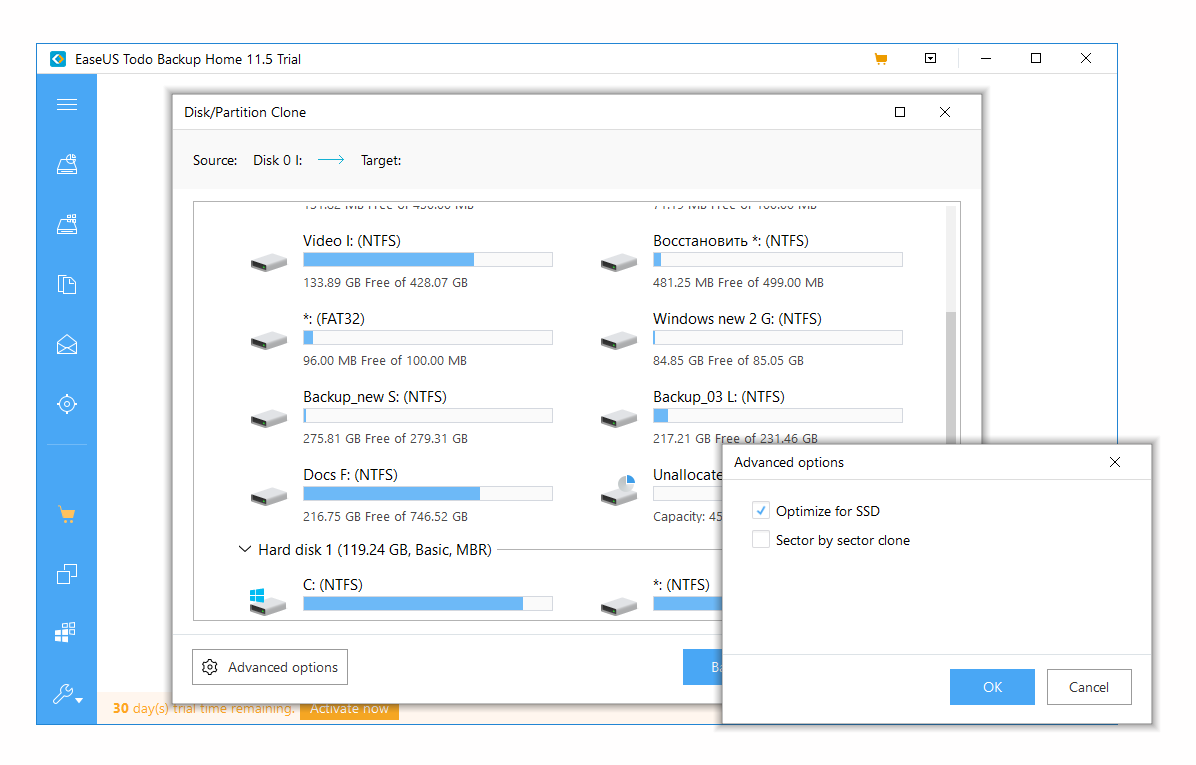Click the 'Windows new 2 G: (NTFS)' label
This screenshot has height=765, width=1196.
[x=737, y=319]
